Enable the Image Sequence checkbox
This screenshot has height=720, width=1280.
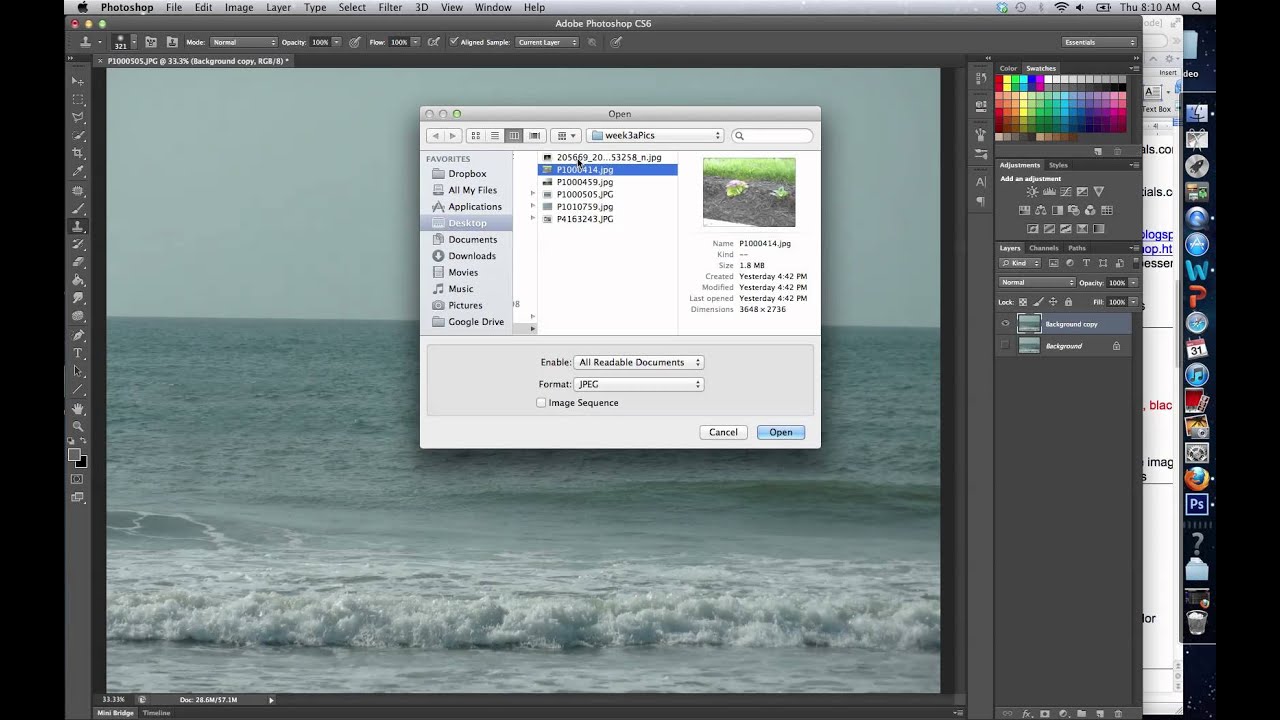coord(541,403)
